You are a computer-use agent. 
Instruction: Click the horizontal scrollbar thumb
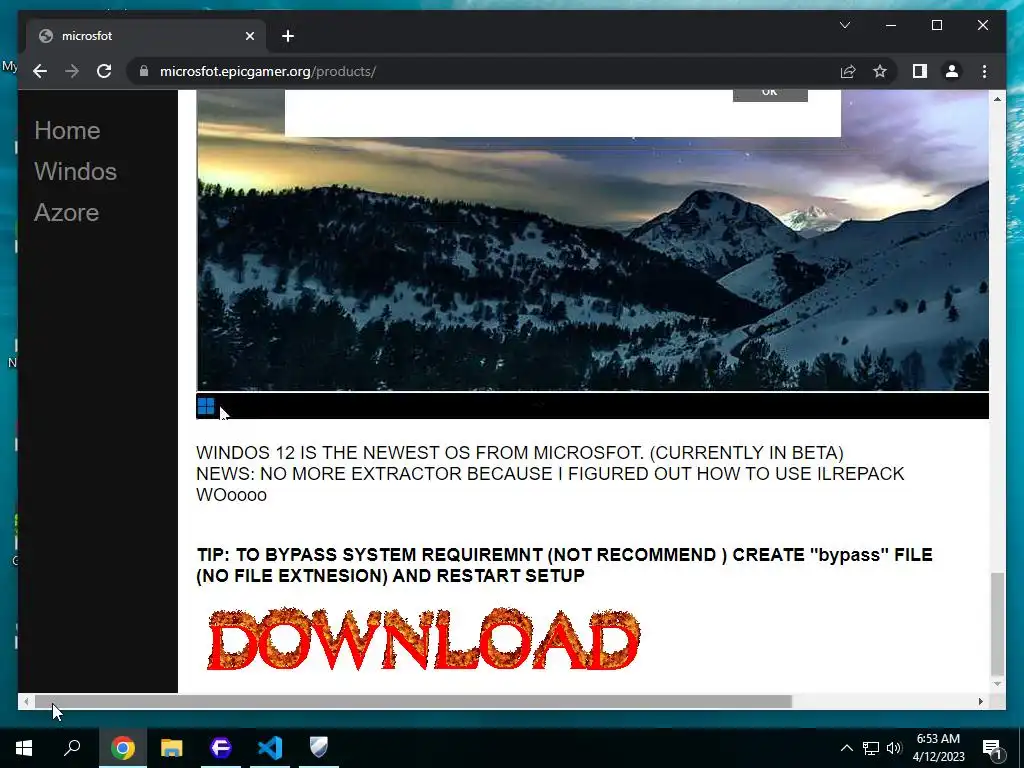point(413,701)
